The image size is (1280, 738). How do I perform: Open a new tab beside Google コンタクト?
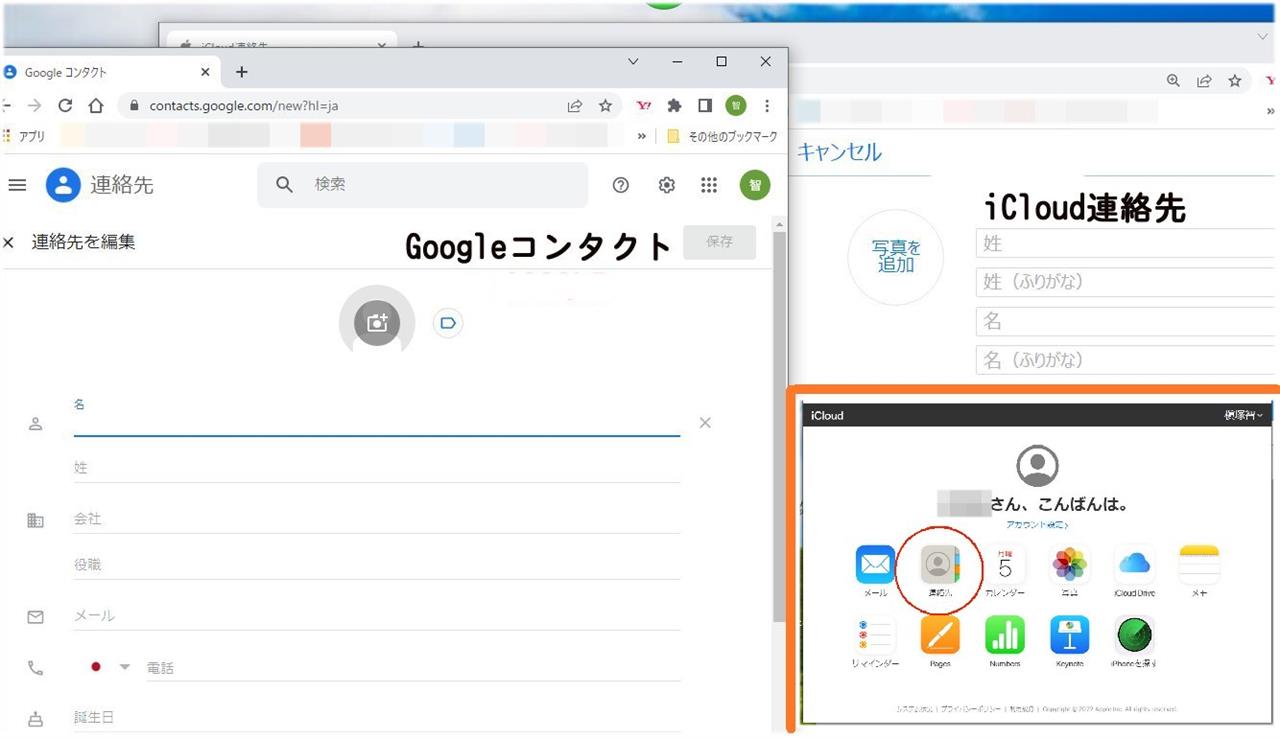[241, 72]
